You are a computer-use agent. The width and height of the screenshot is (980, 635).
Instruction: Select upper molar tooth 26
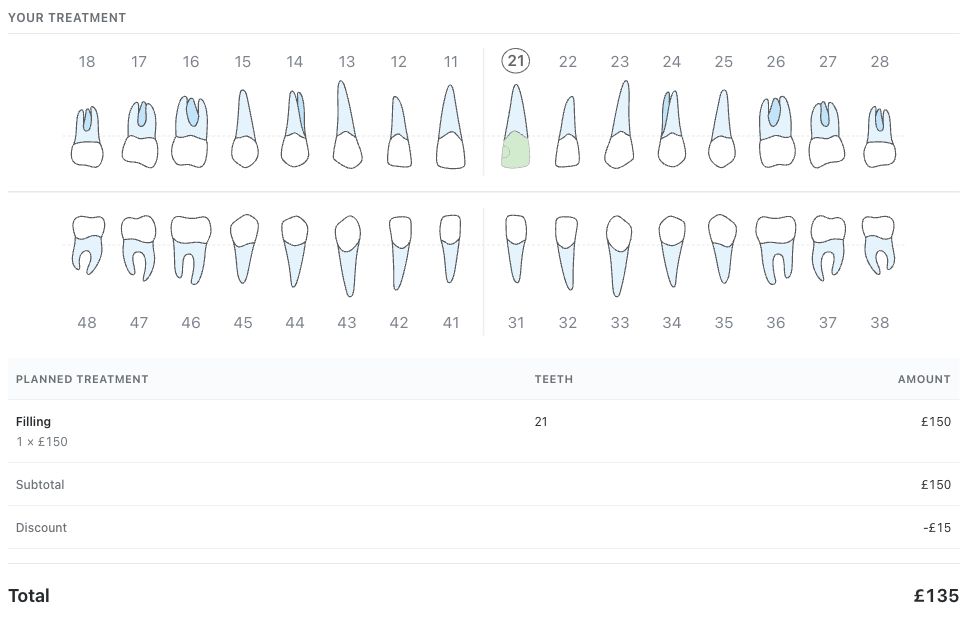tap(777, 131)
